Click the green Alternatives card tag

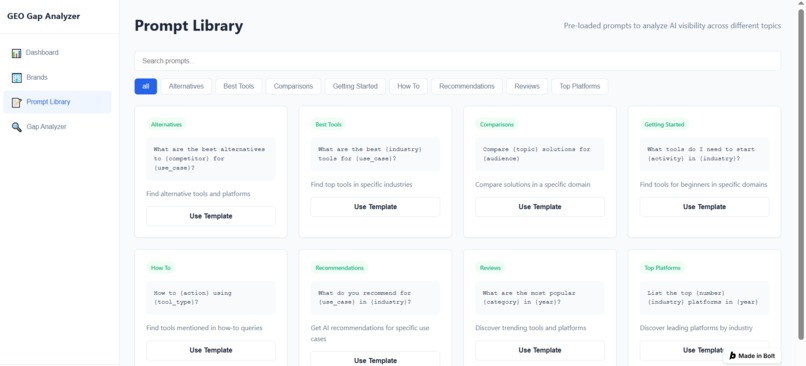[x=166, y=124]
